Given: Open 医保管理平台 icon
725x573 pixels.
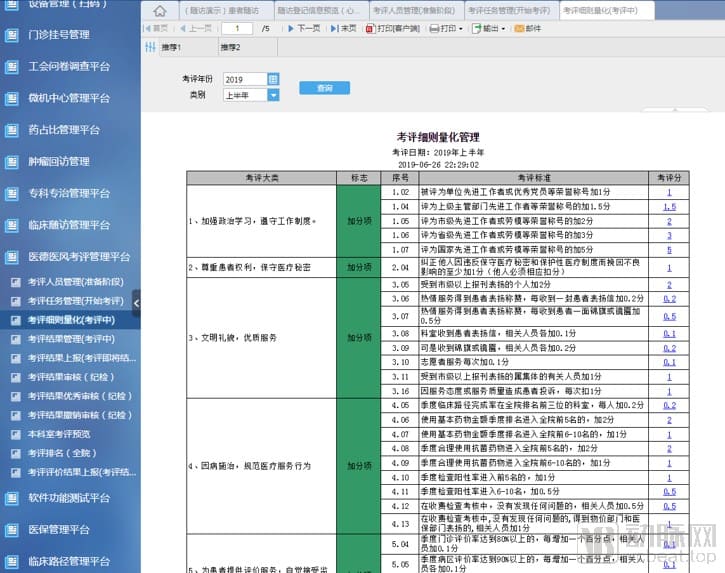Looking at the screenshot, I should (x=12, y=530).
